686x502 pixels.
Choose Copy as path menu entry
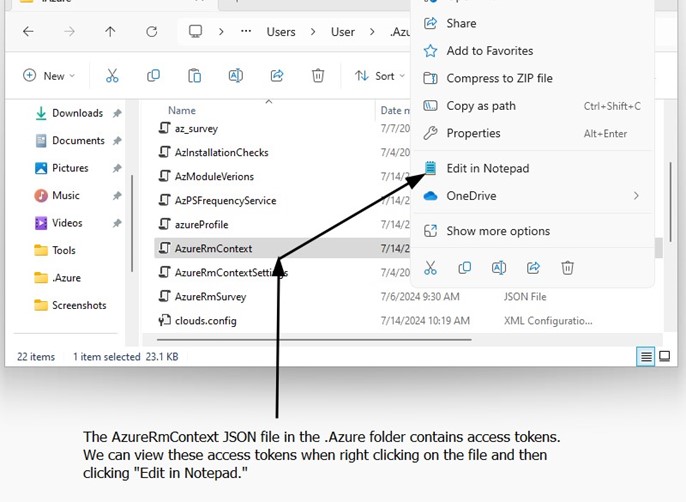(x=481, y=106)
